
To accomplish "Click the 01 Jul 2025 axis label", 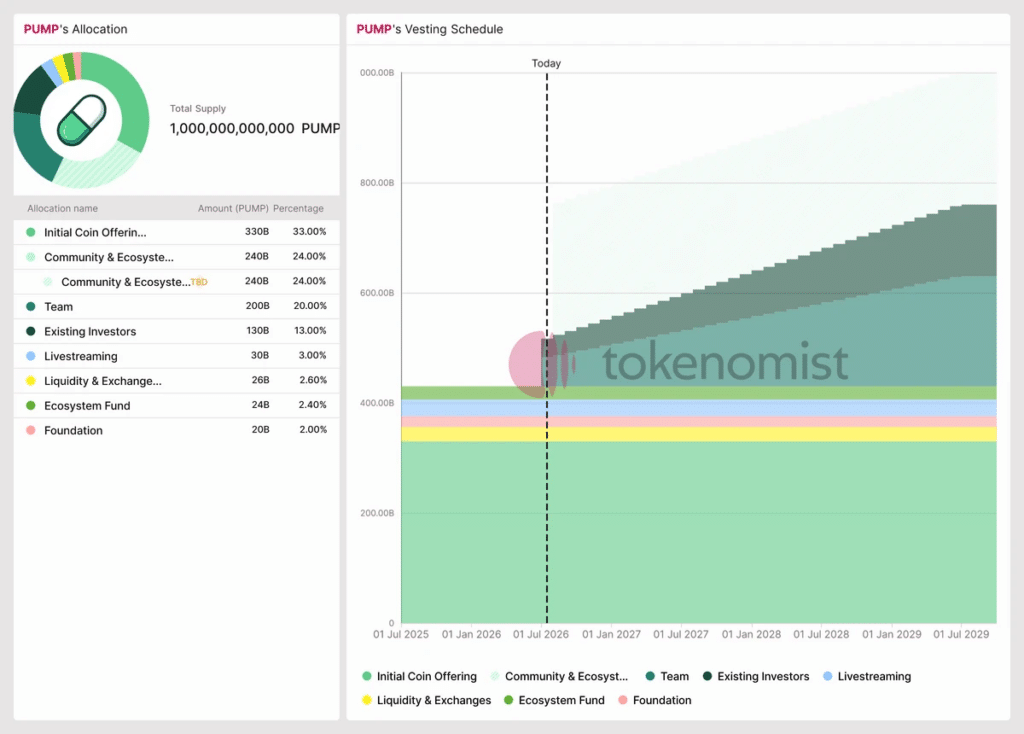I will (x=401, y=634).
